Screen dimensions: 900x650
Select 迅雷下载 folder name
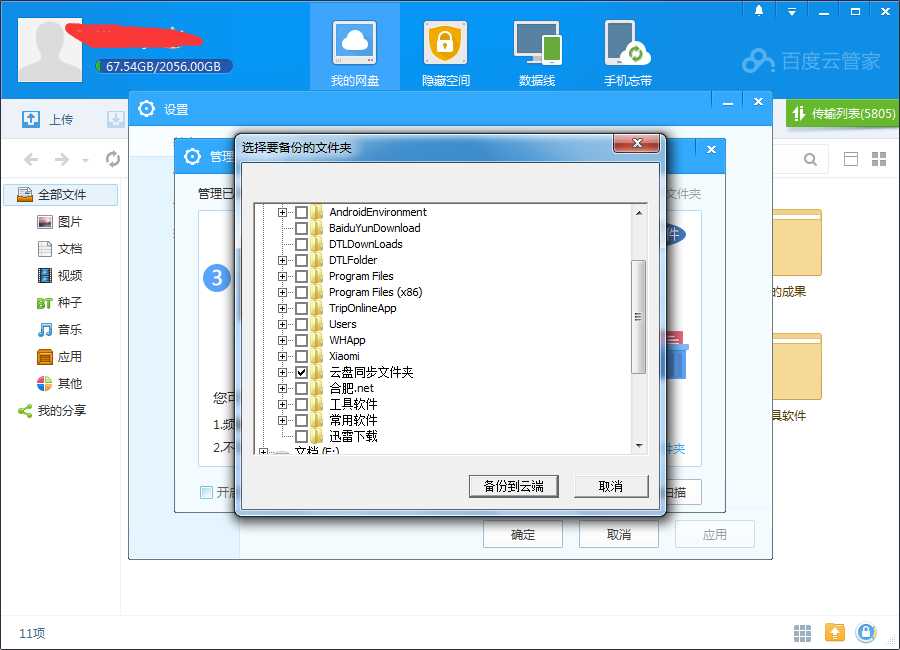[x=353, y=436]
